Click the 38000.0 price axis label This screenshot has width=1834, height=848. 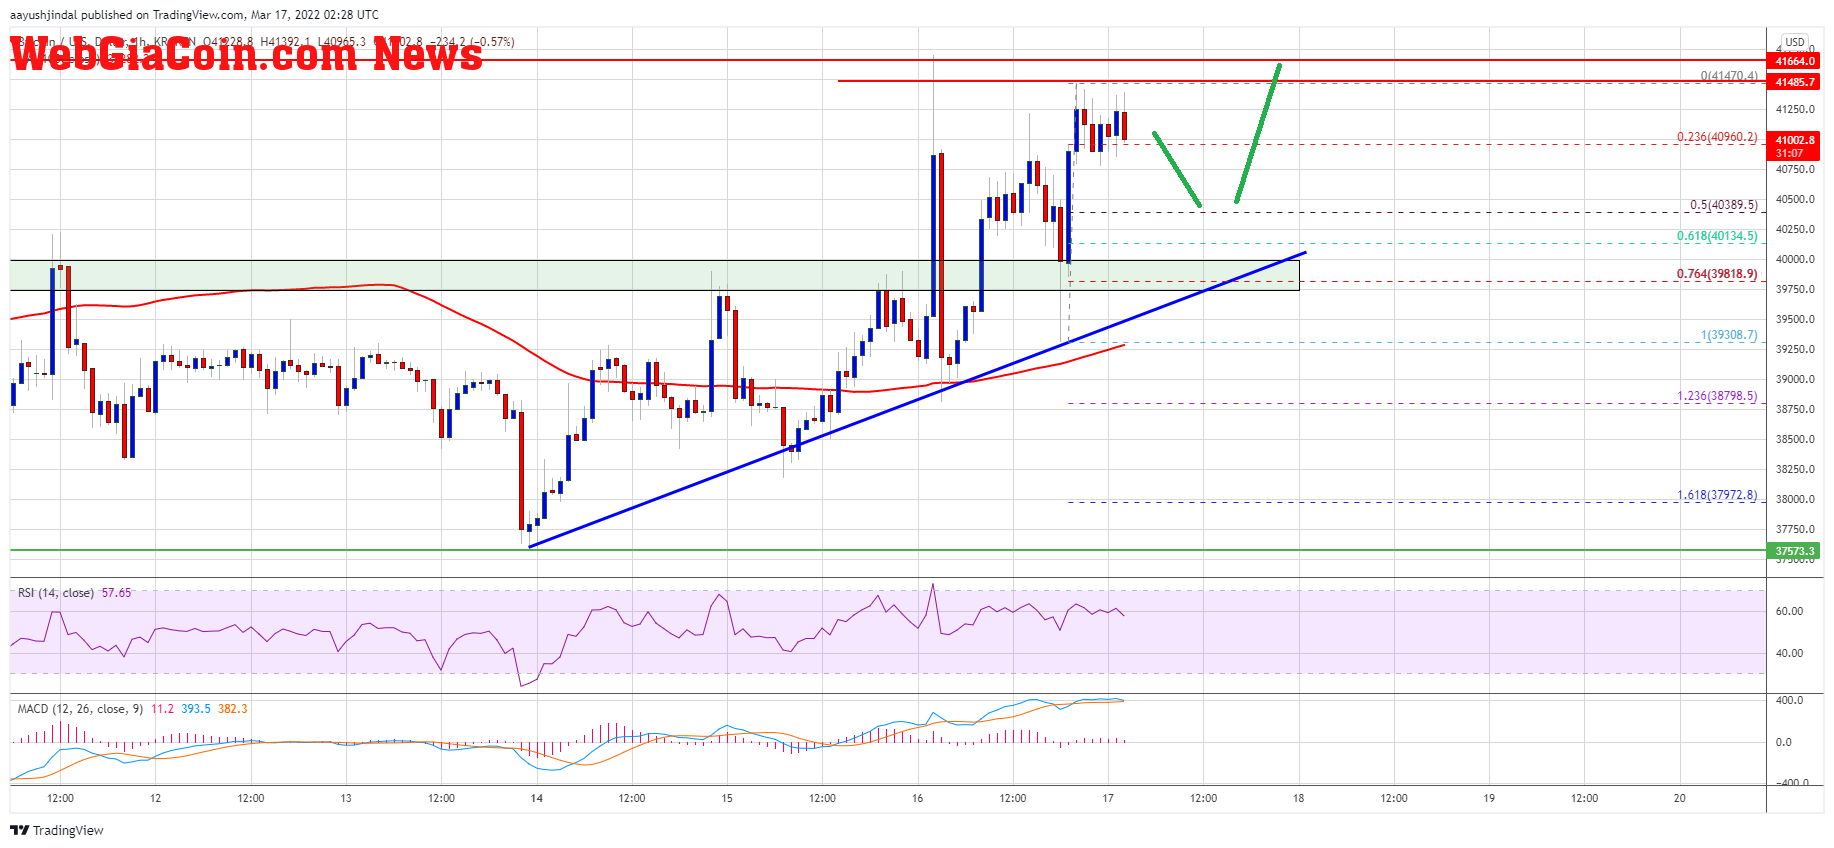tap(1795, 499)
